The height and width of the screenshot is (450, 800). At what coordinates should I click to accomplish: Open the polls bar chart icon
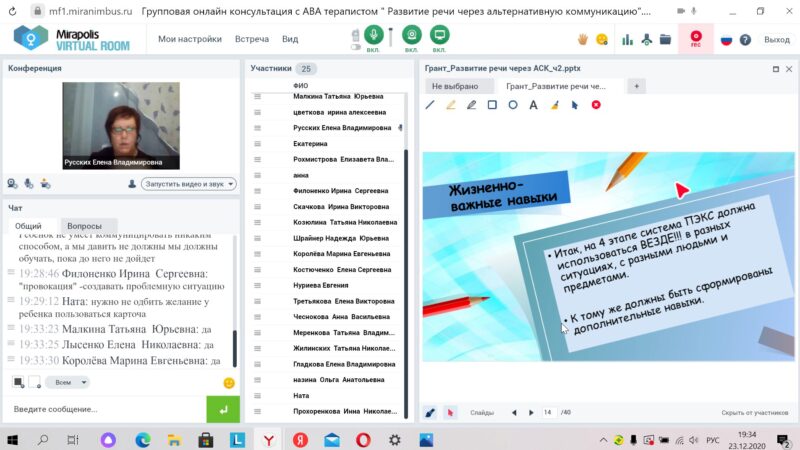628,39
